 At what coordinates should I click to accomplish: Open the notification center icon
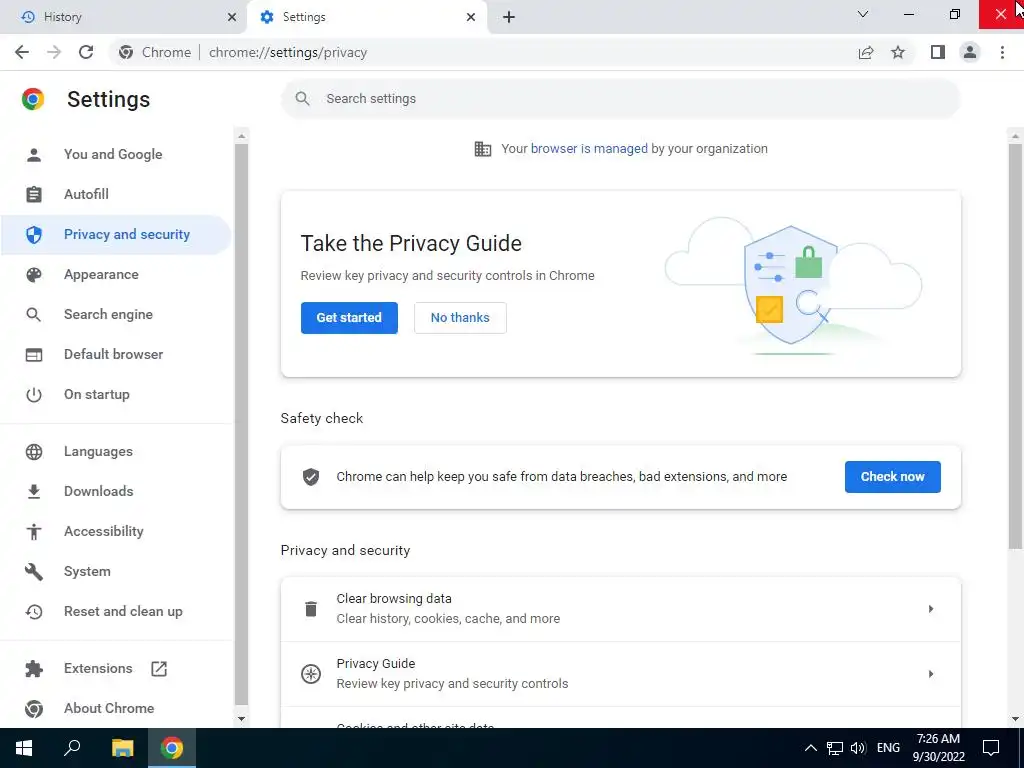pos(991,748)
